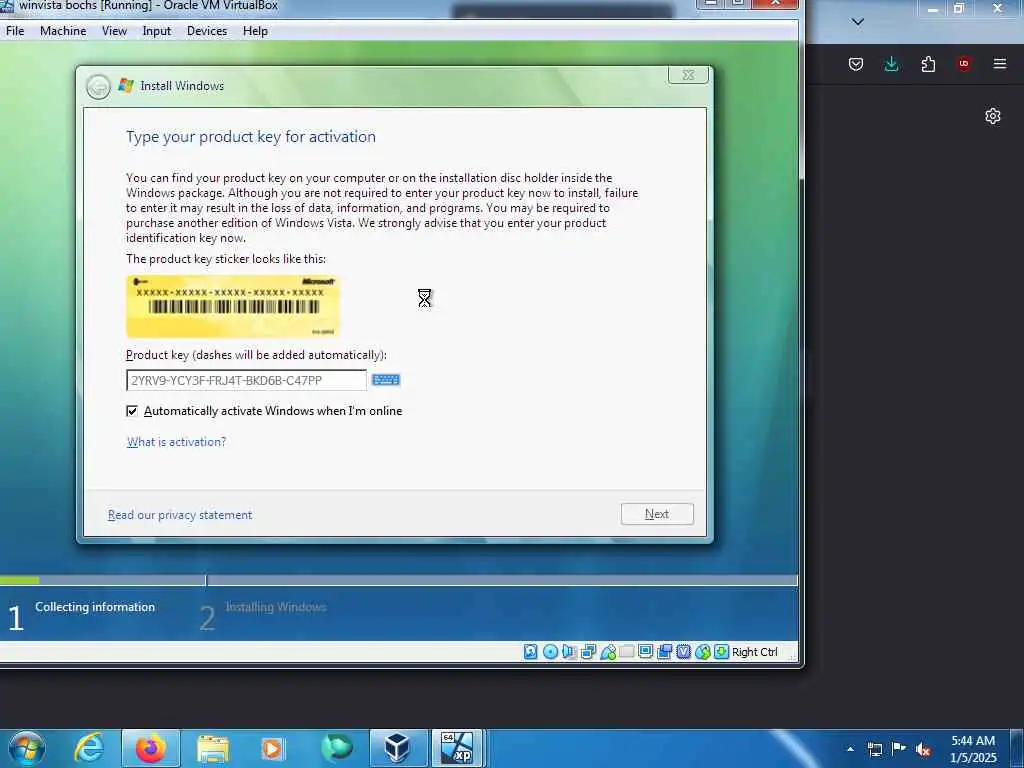Focus the product key input field

click(x=246, y=380)
